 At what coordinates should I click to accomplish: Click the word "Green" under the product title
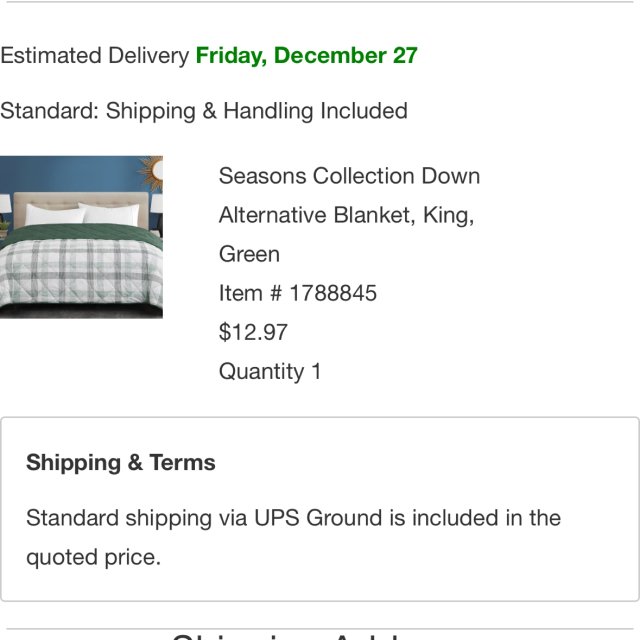[249, 254]
